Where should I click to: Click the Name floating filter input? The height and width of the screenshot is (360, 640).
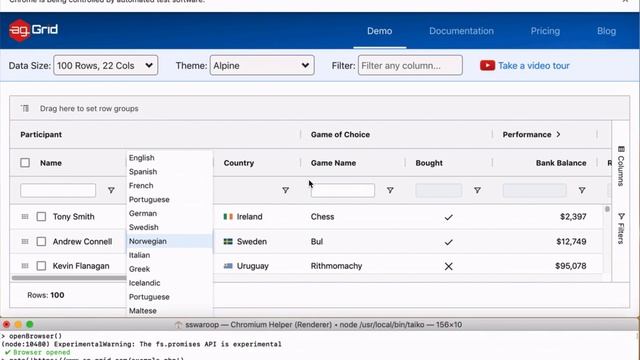point(58,191)
